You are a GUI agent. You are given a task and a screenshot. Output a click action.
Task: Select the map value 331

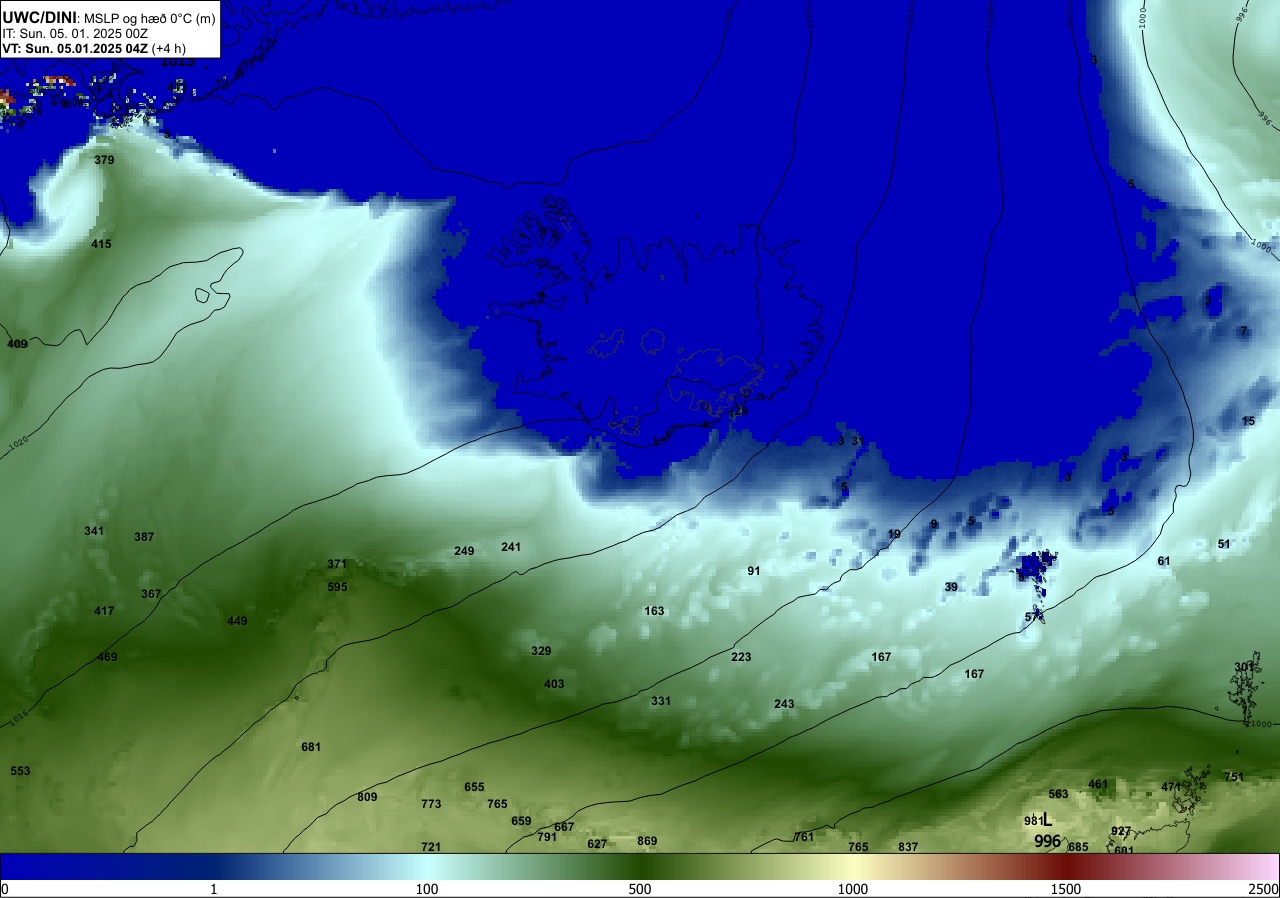(661, 701)
